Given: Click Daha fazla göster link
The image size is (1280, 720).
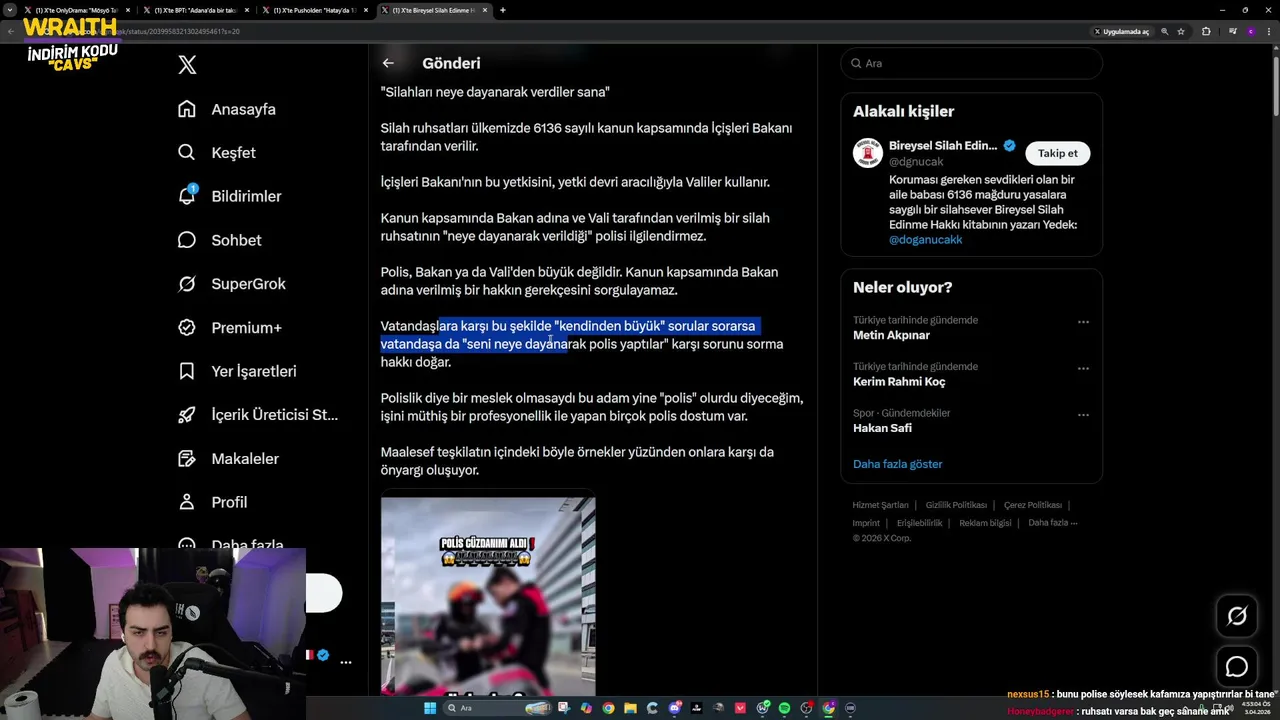Looking at the screenshot, I should click(x=898, y=464).
